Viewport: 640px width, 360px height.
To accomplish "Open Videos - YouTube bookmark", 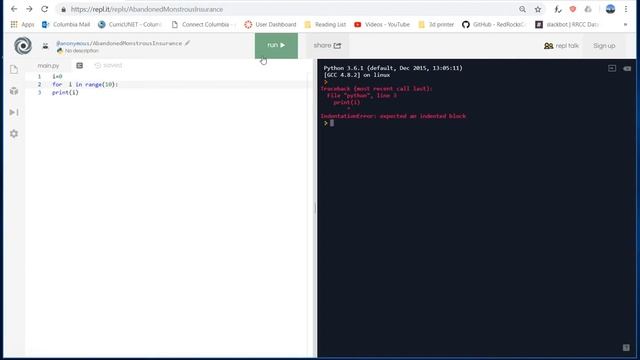I will (x=382, y=24).
